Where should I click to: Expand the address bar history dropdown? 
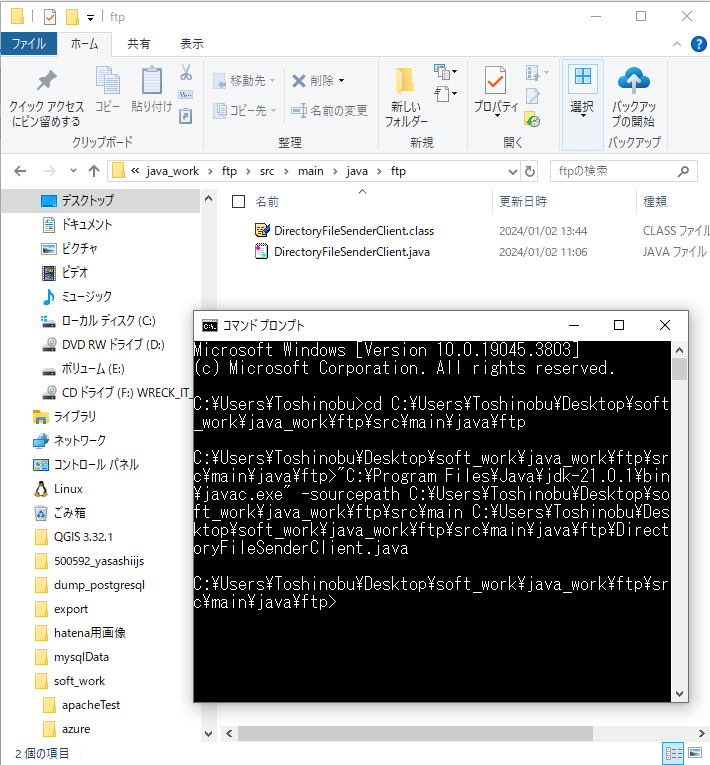[x=512, y=172]
